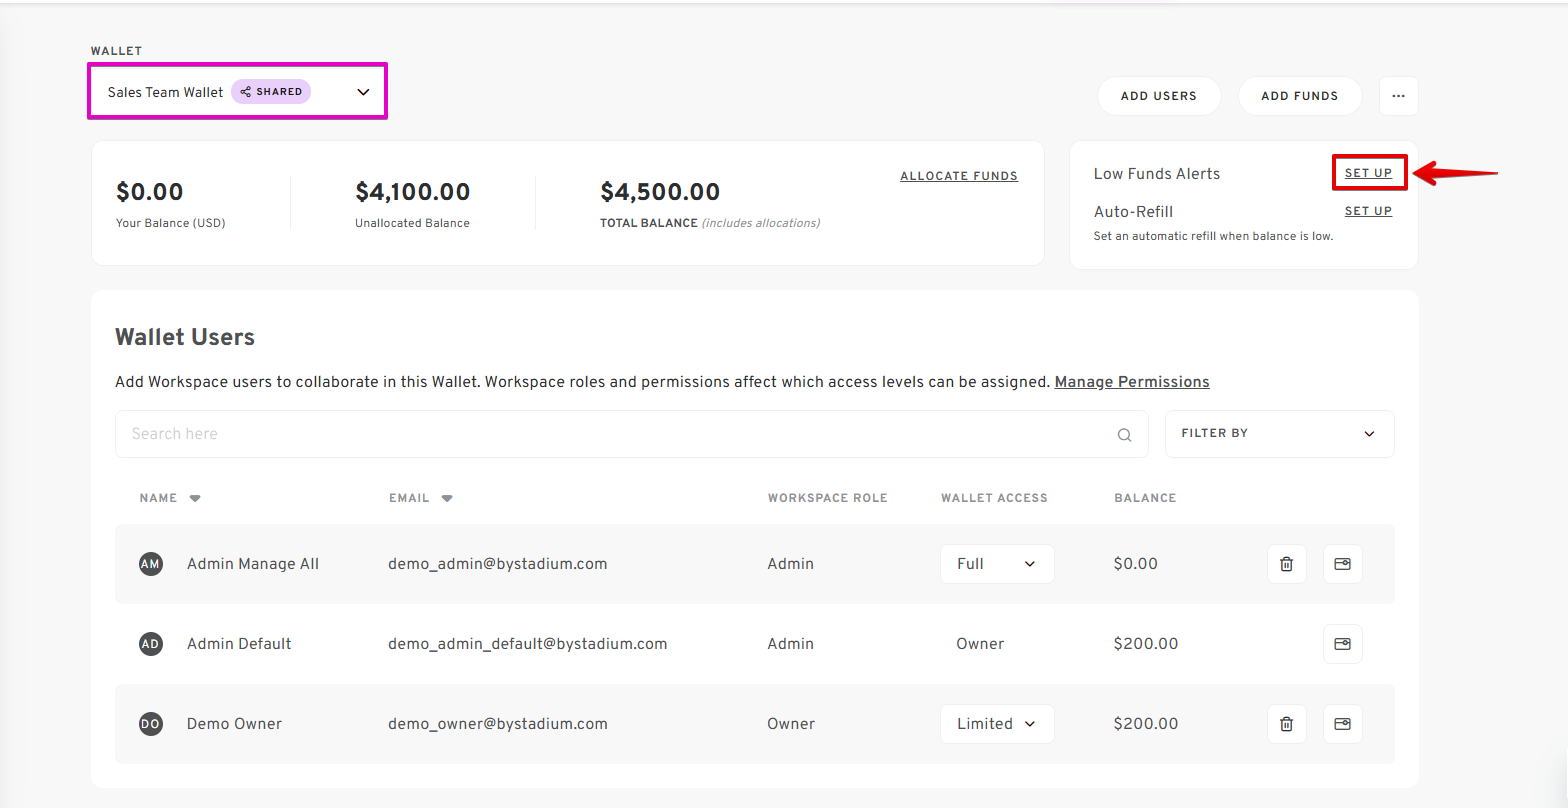This screenshot has height=808, width=1568.
Task: Click the AM avatar badge
Action: point(151,564)
